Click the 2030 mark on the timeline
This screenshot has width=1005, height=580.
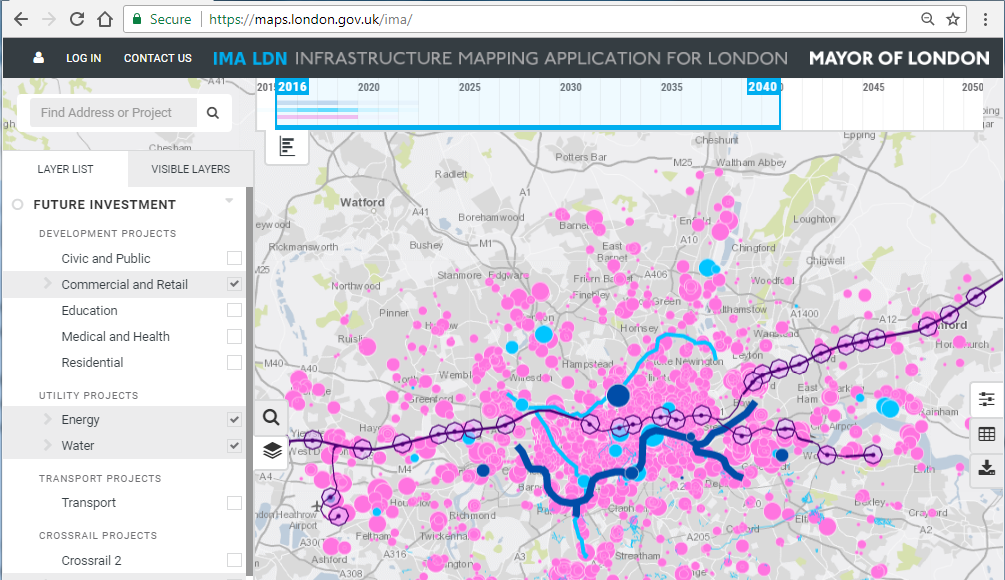(x=570, y=87)
